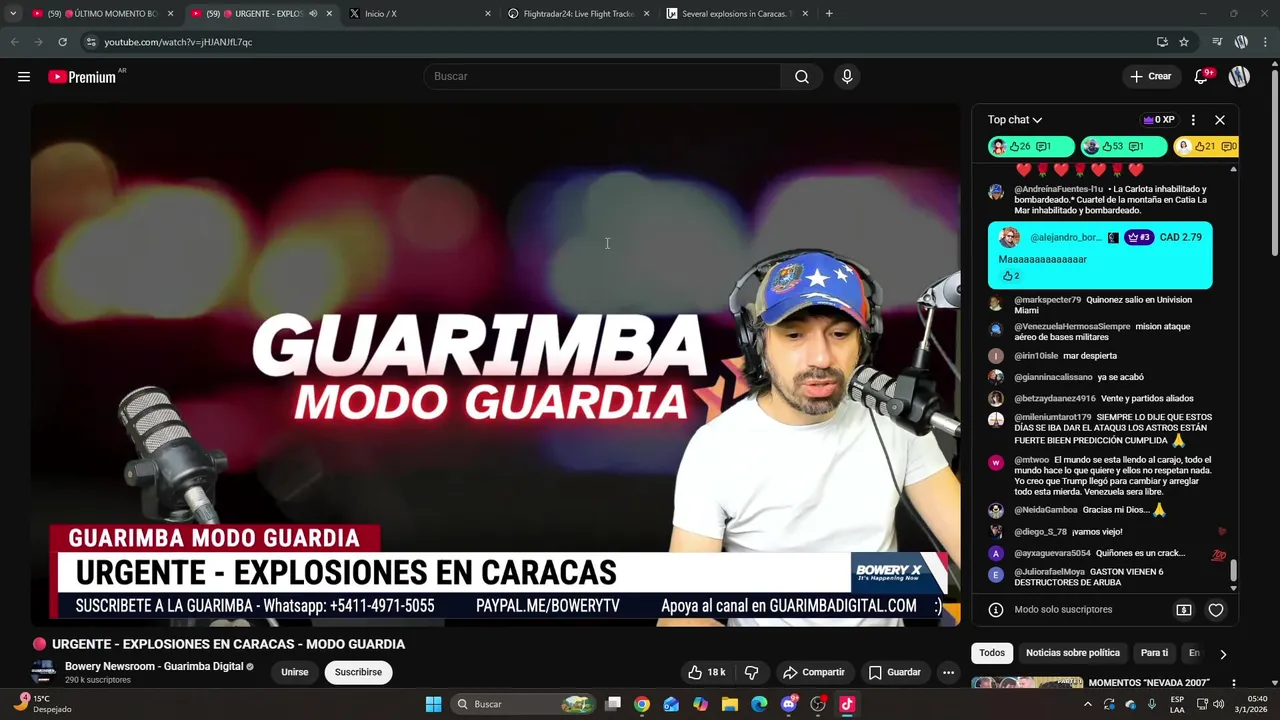Switch to ÚLTIMO MOMENTO browser tab
1280x720 pixels.
click(102, 13)
